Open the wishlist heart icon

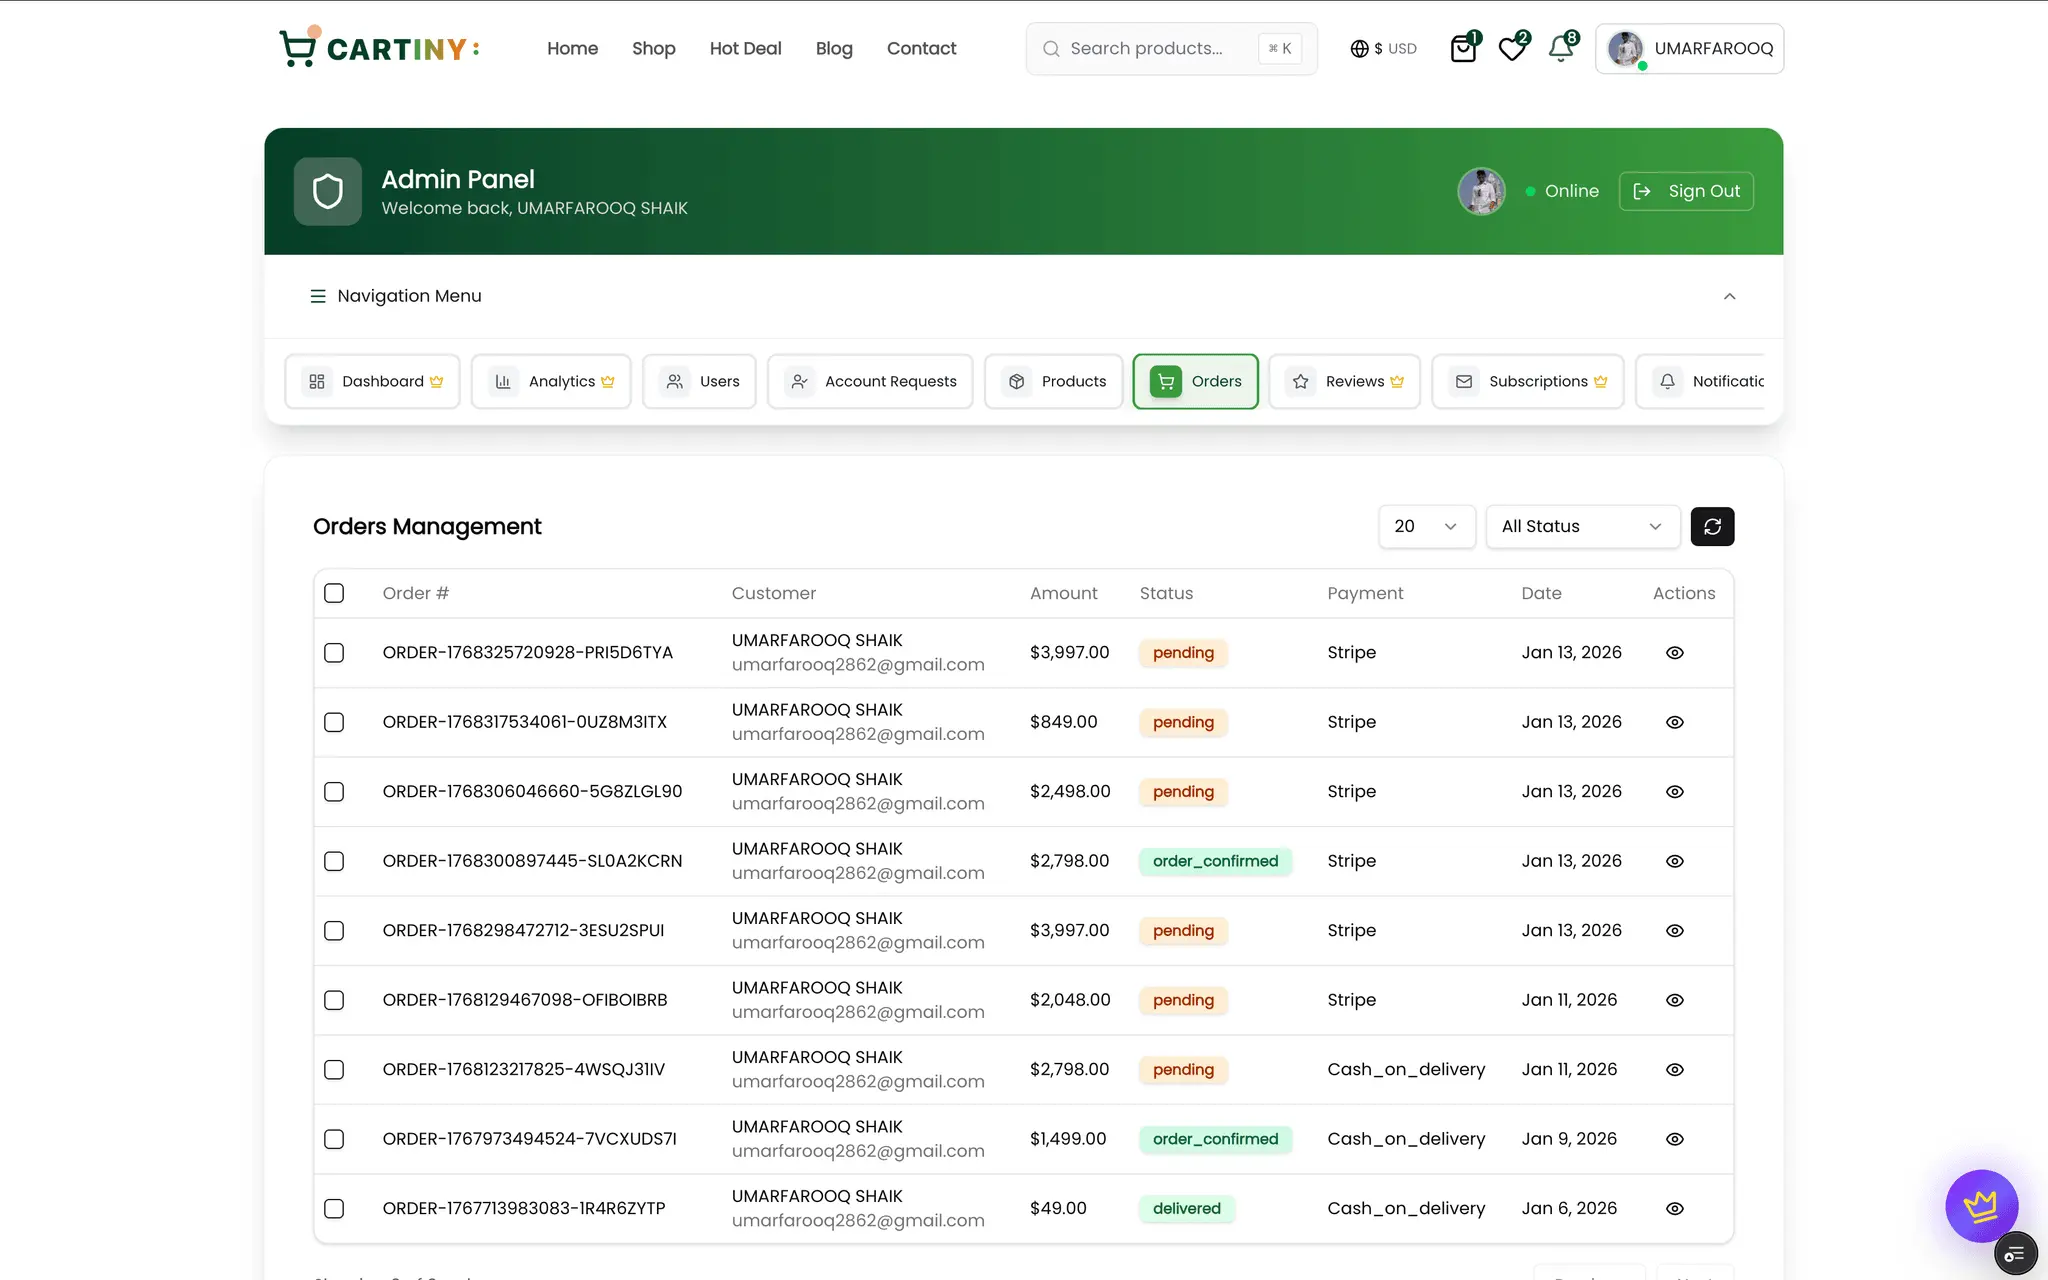click(1513, 48)
